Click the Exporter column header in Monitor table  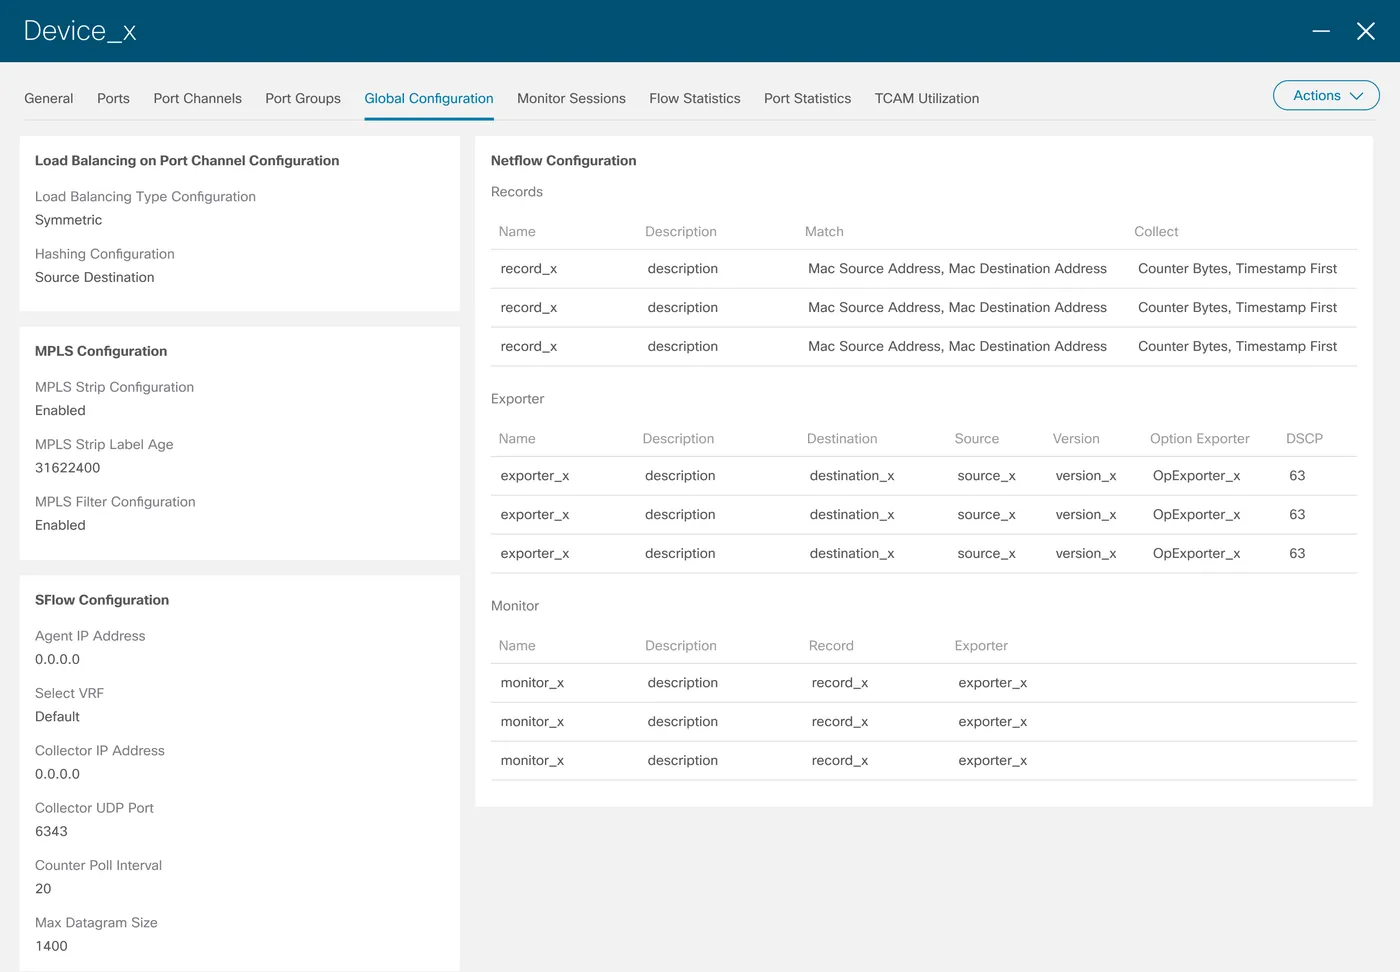point(981,645)
